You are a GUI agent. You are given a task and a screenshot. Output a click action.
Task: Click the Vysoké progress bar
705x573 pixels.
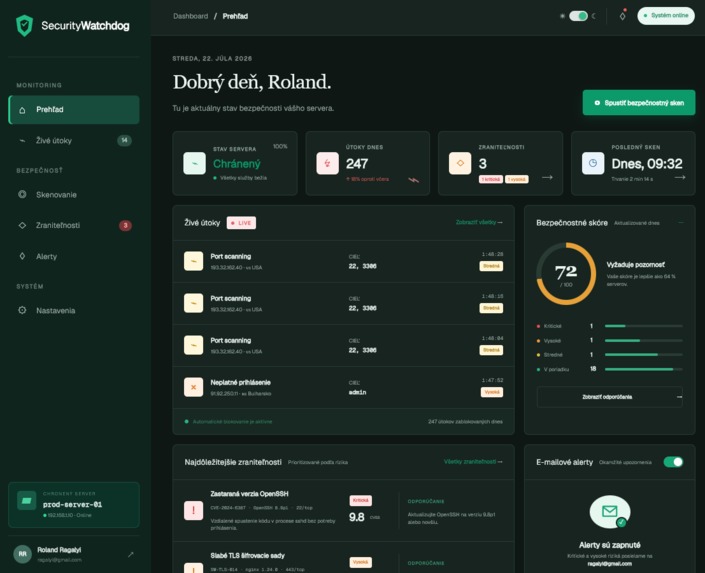click(x=643, y=340)
